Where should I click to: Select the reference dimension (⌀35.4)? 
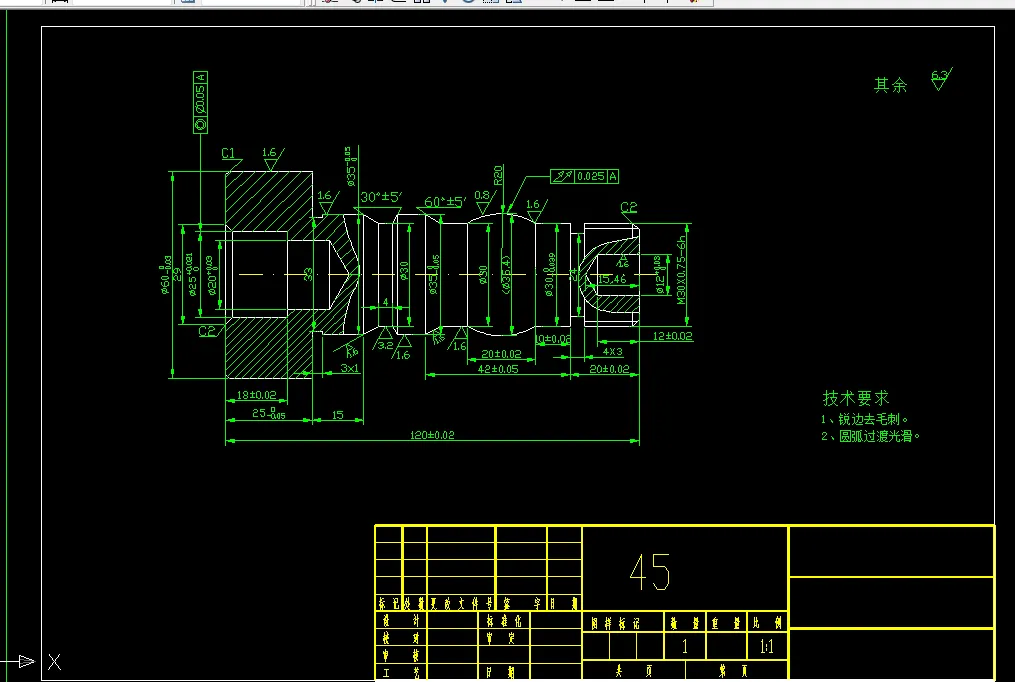(x=506, y=275)
